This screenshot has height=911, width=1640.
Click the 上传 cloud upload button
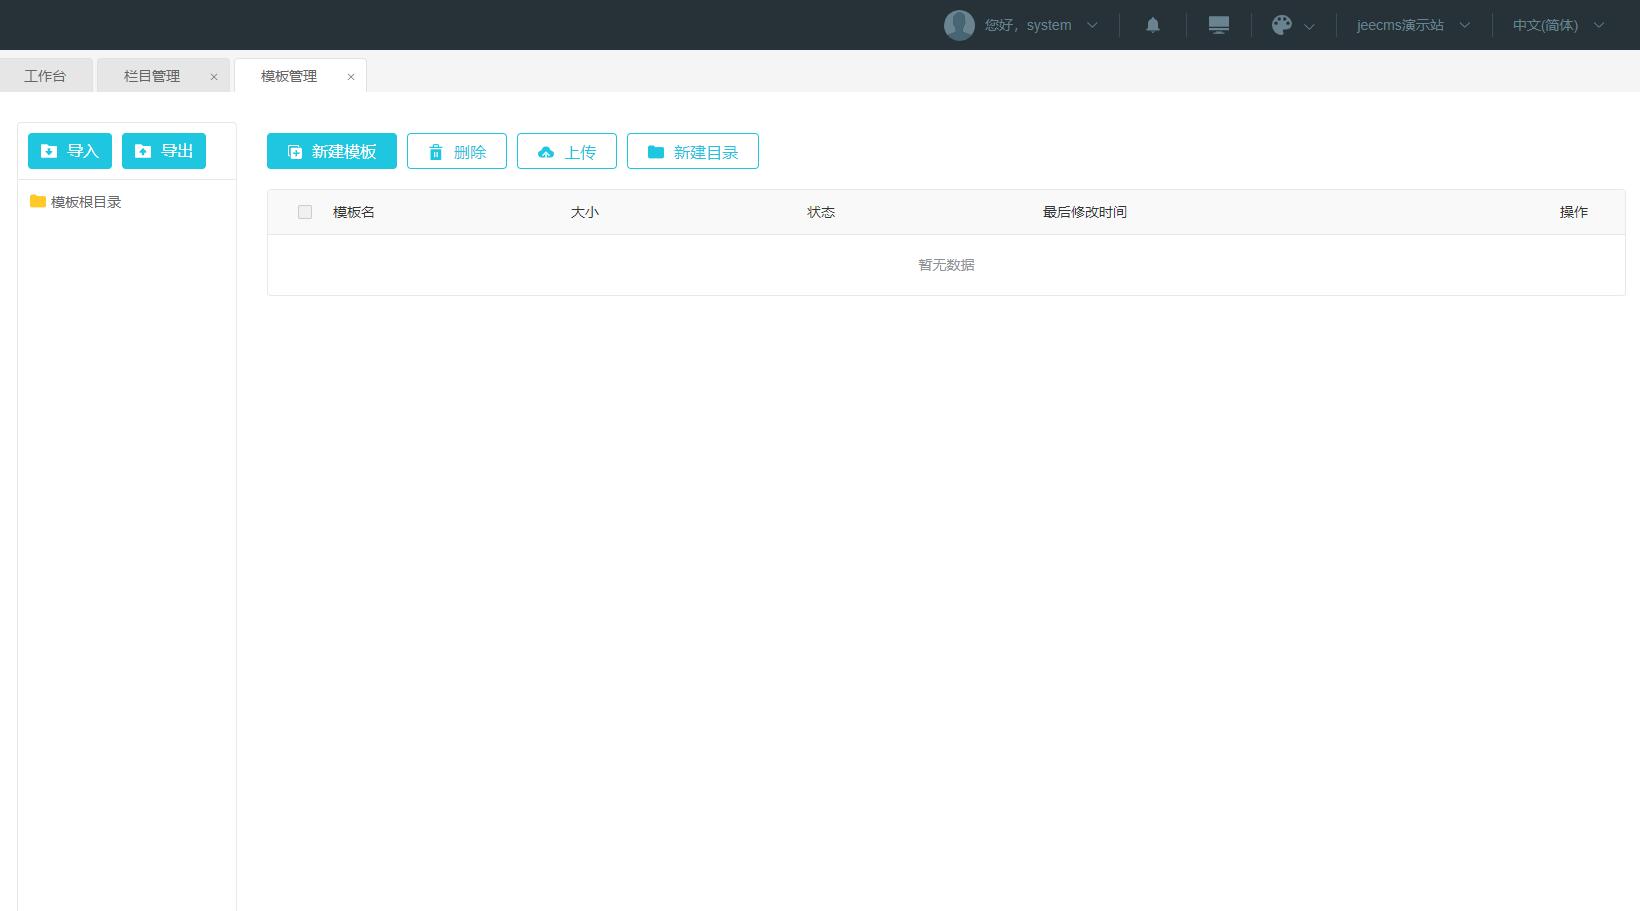[x=567, y=151]
